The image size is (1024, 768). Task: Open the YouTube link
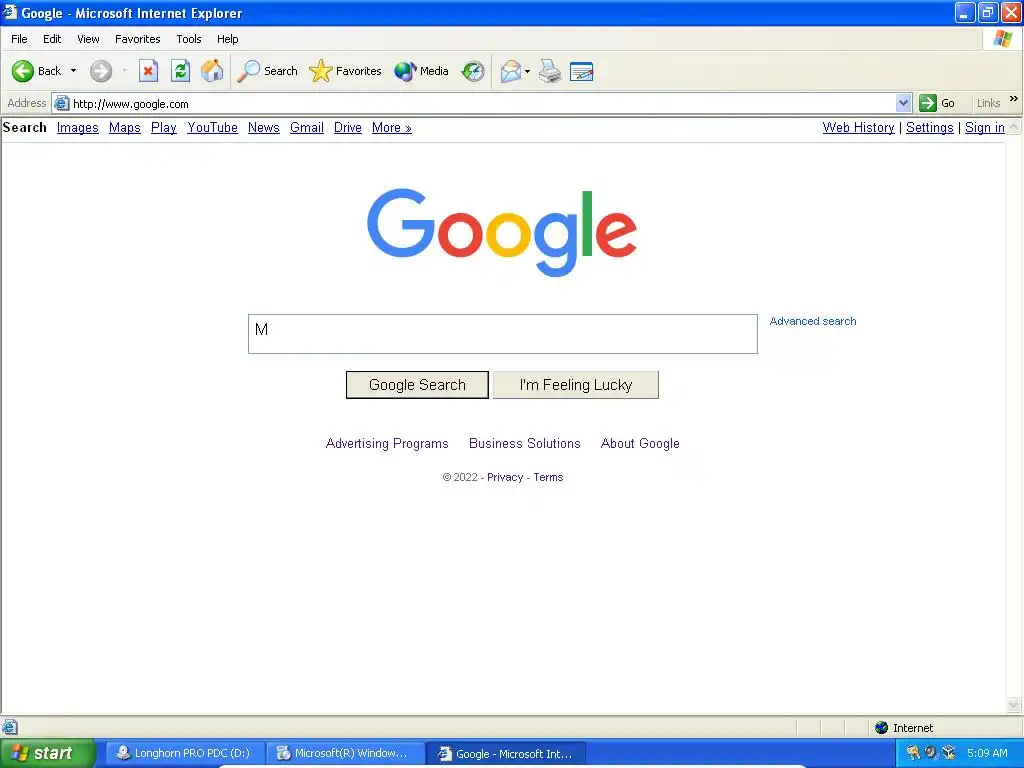click(212, 127)
